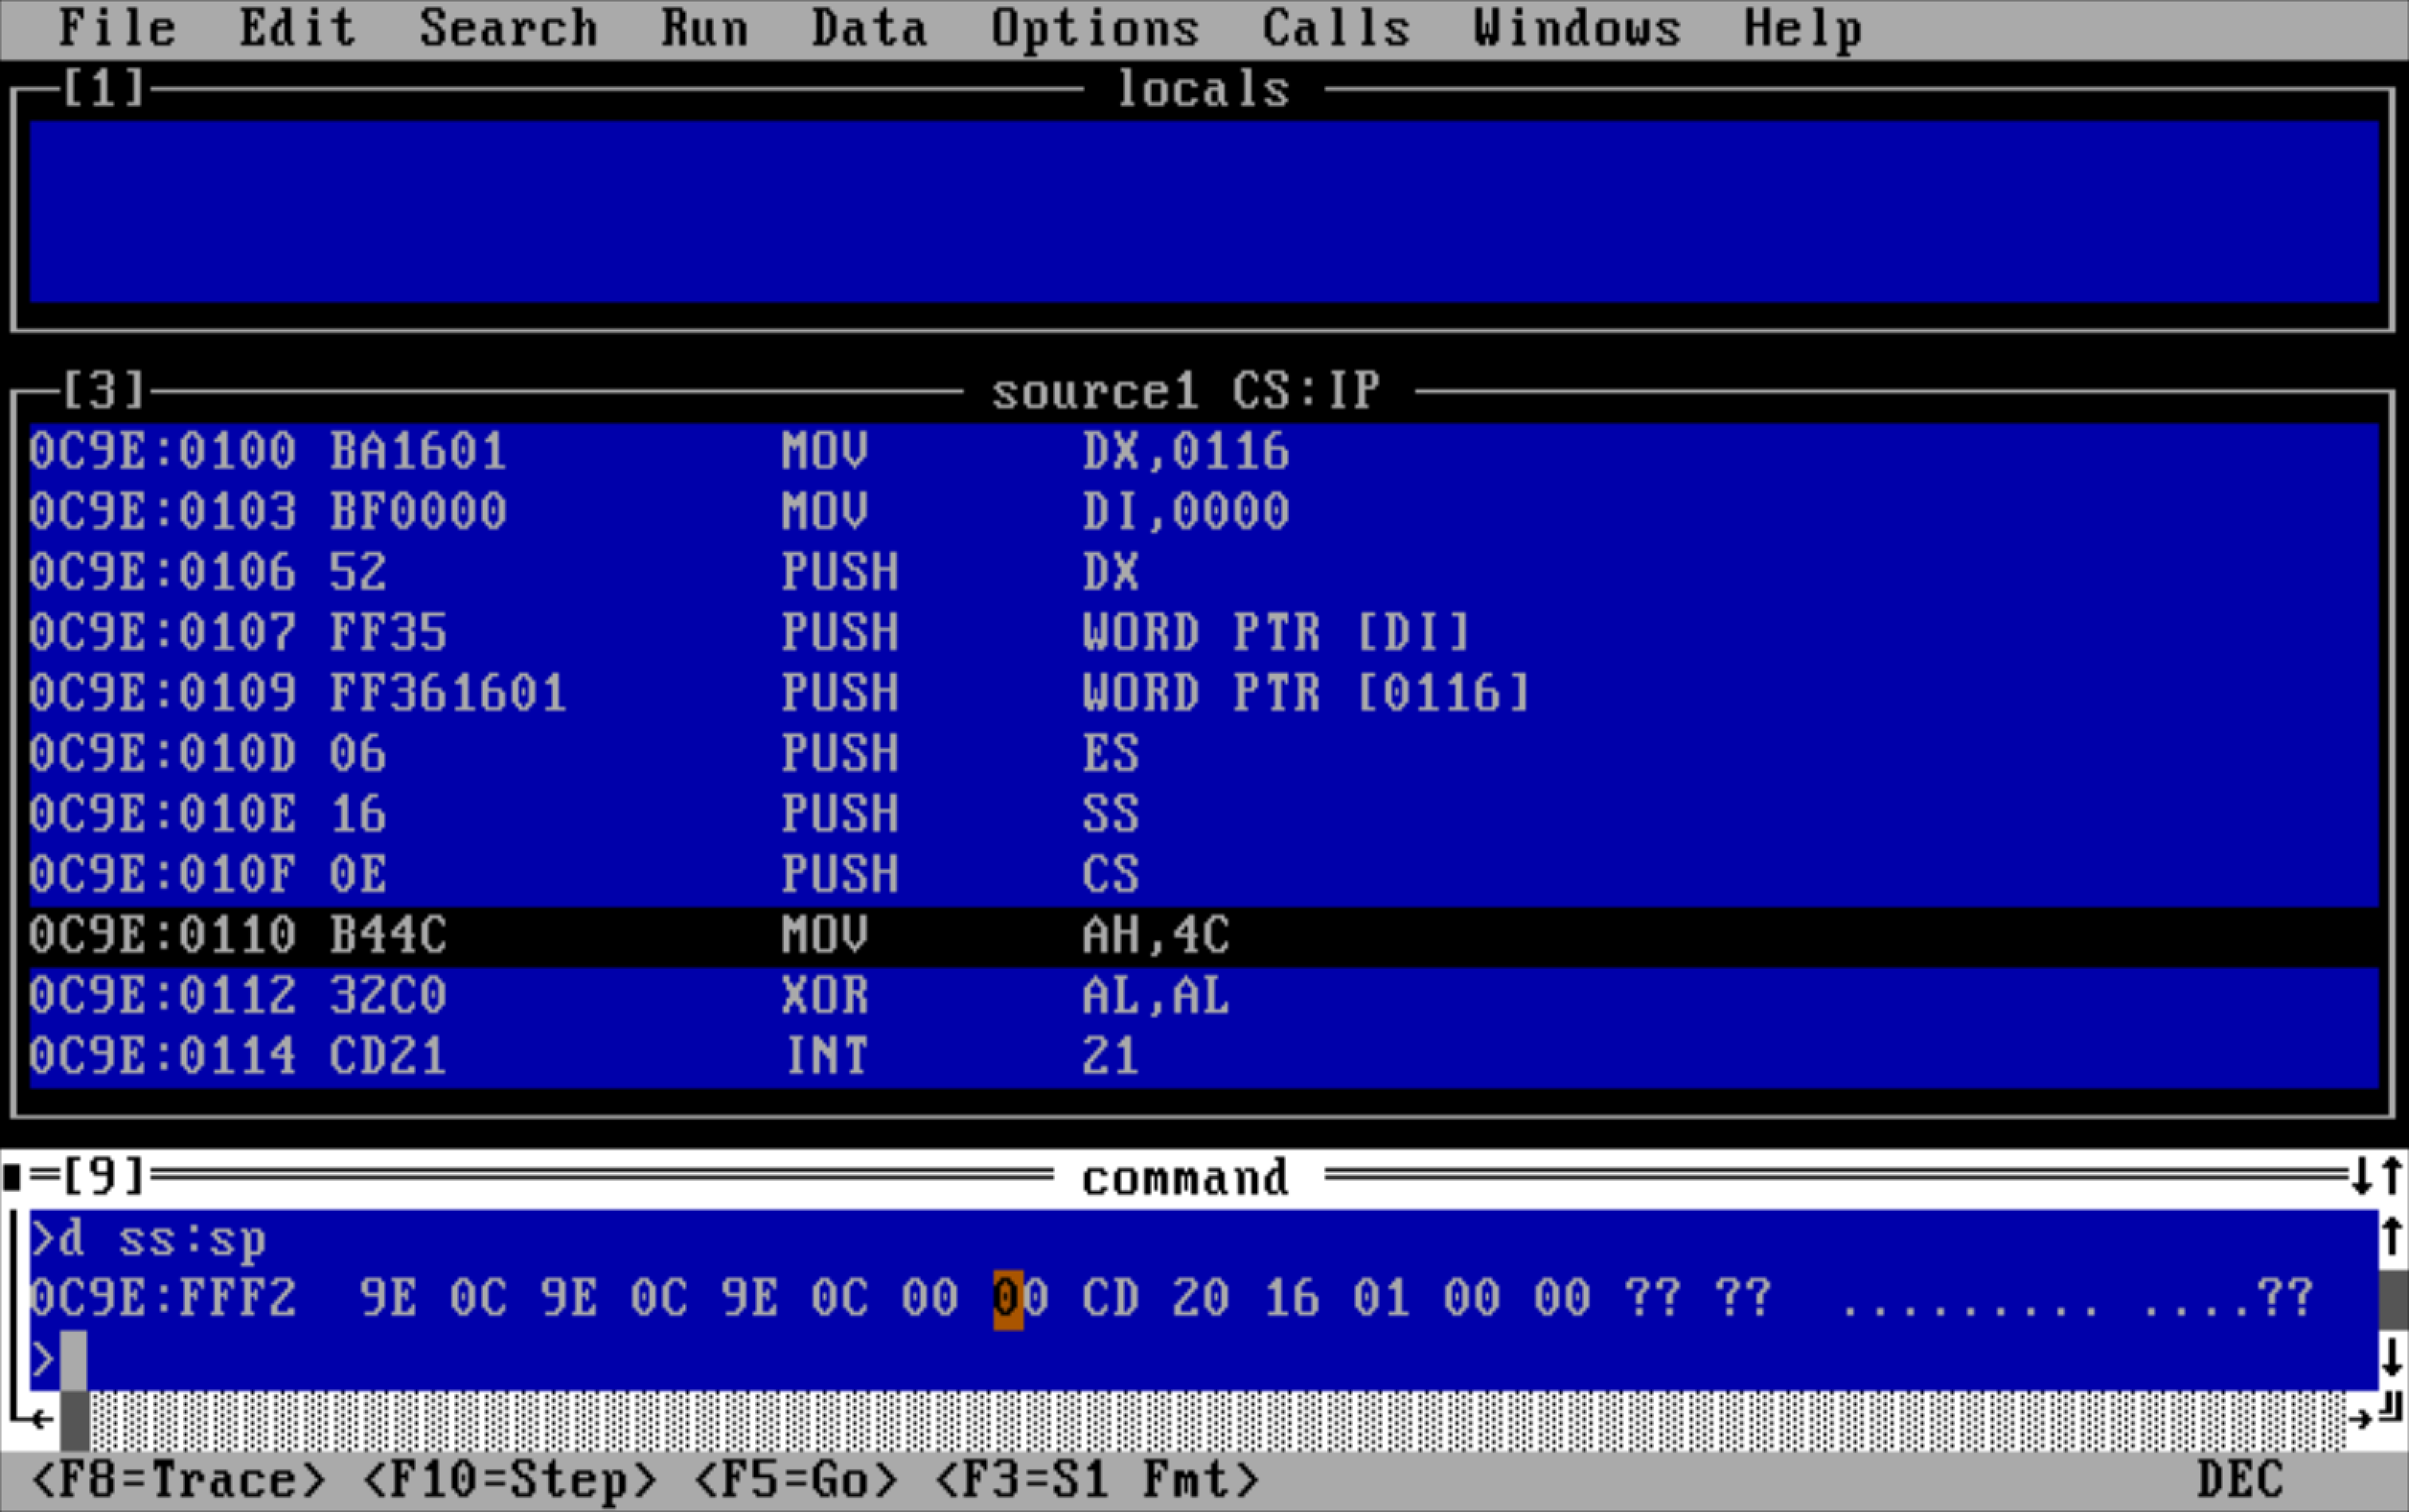Select the source1 CS:IP window title
The width and height of the screenshot is (2409, 1512).
coord(1187,391)
